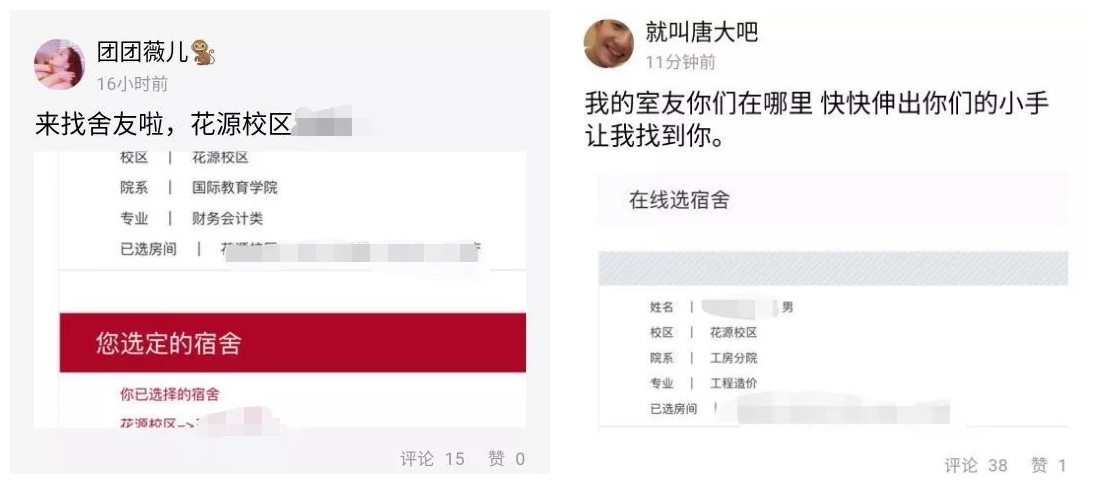Click the 16小时前 timestamp
The height and width of the screenshot is (484, 1099).
coord(132,84)
